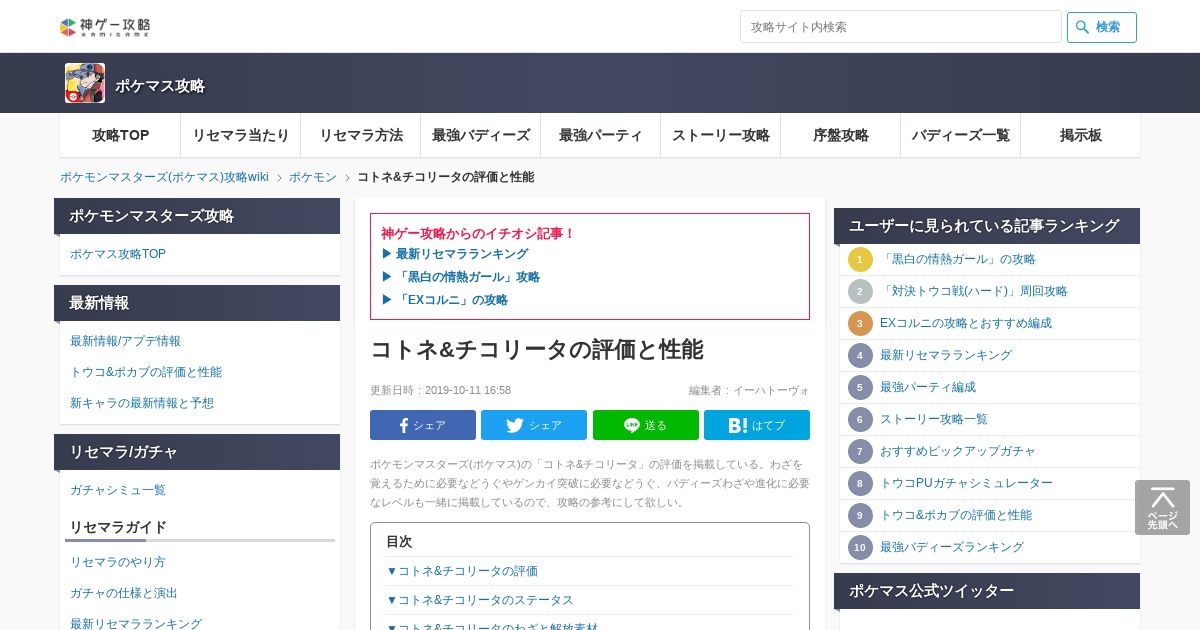Open the リセマラ当たり nav tab
1200x630 pixels.
click(x=240, y=135)
